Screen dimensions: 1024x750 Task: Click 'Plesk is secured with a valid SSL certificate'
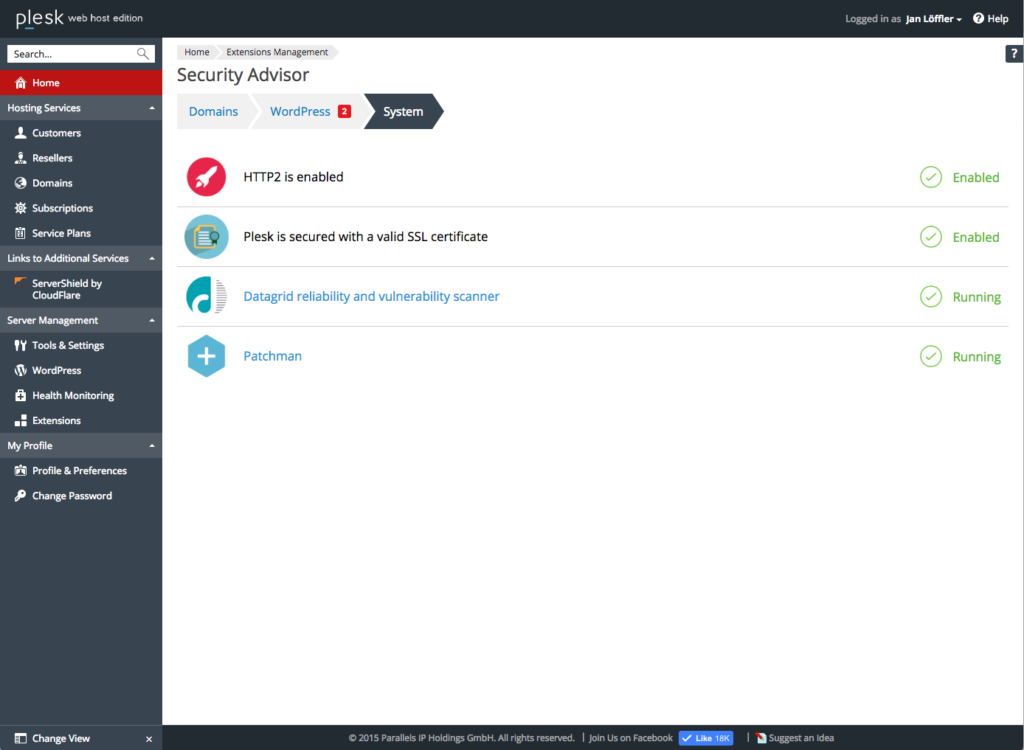click(x=366, y=236)
